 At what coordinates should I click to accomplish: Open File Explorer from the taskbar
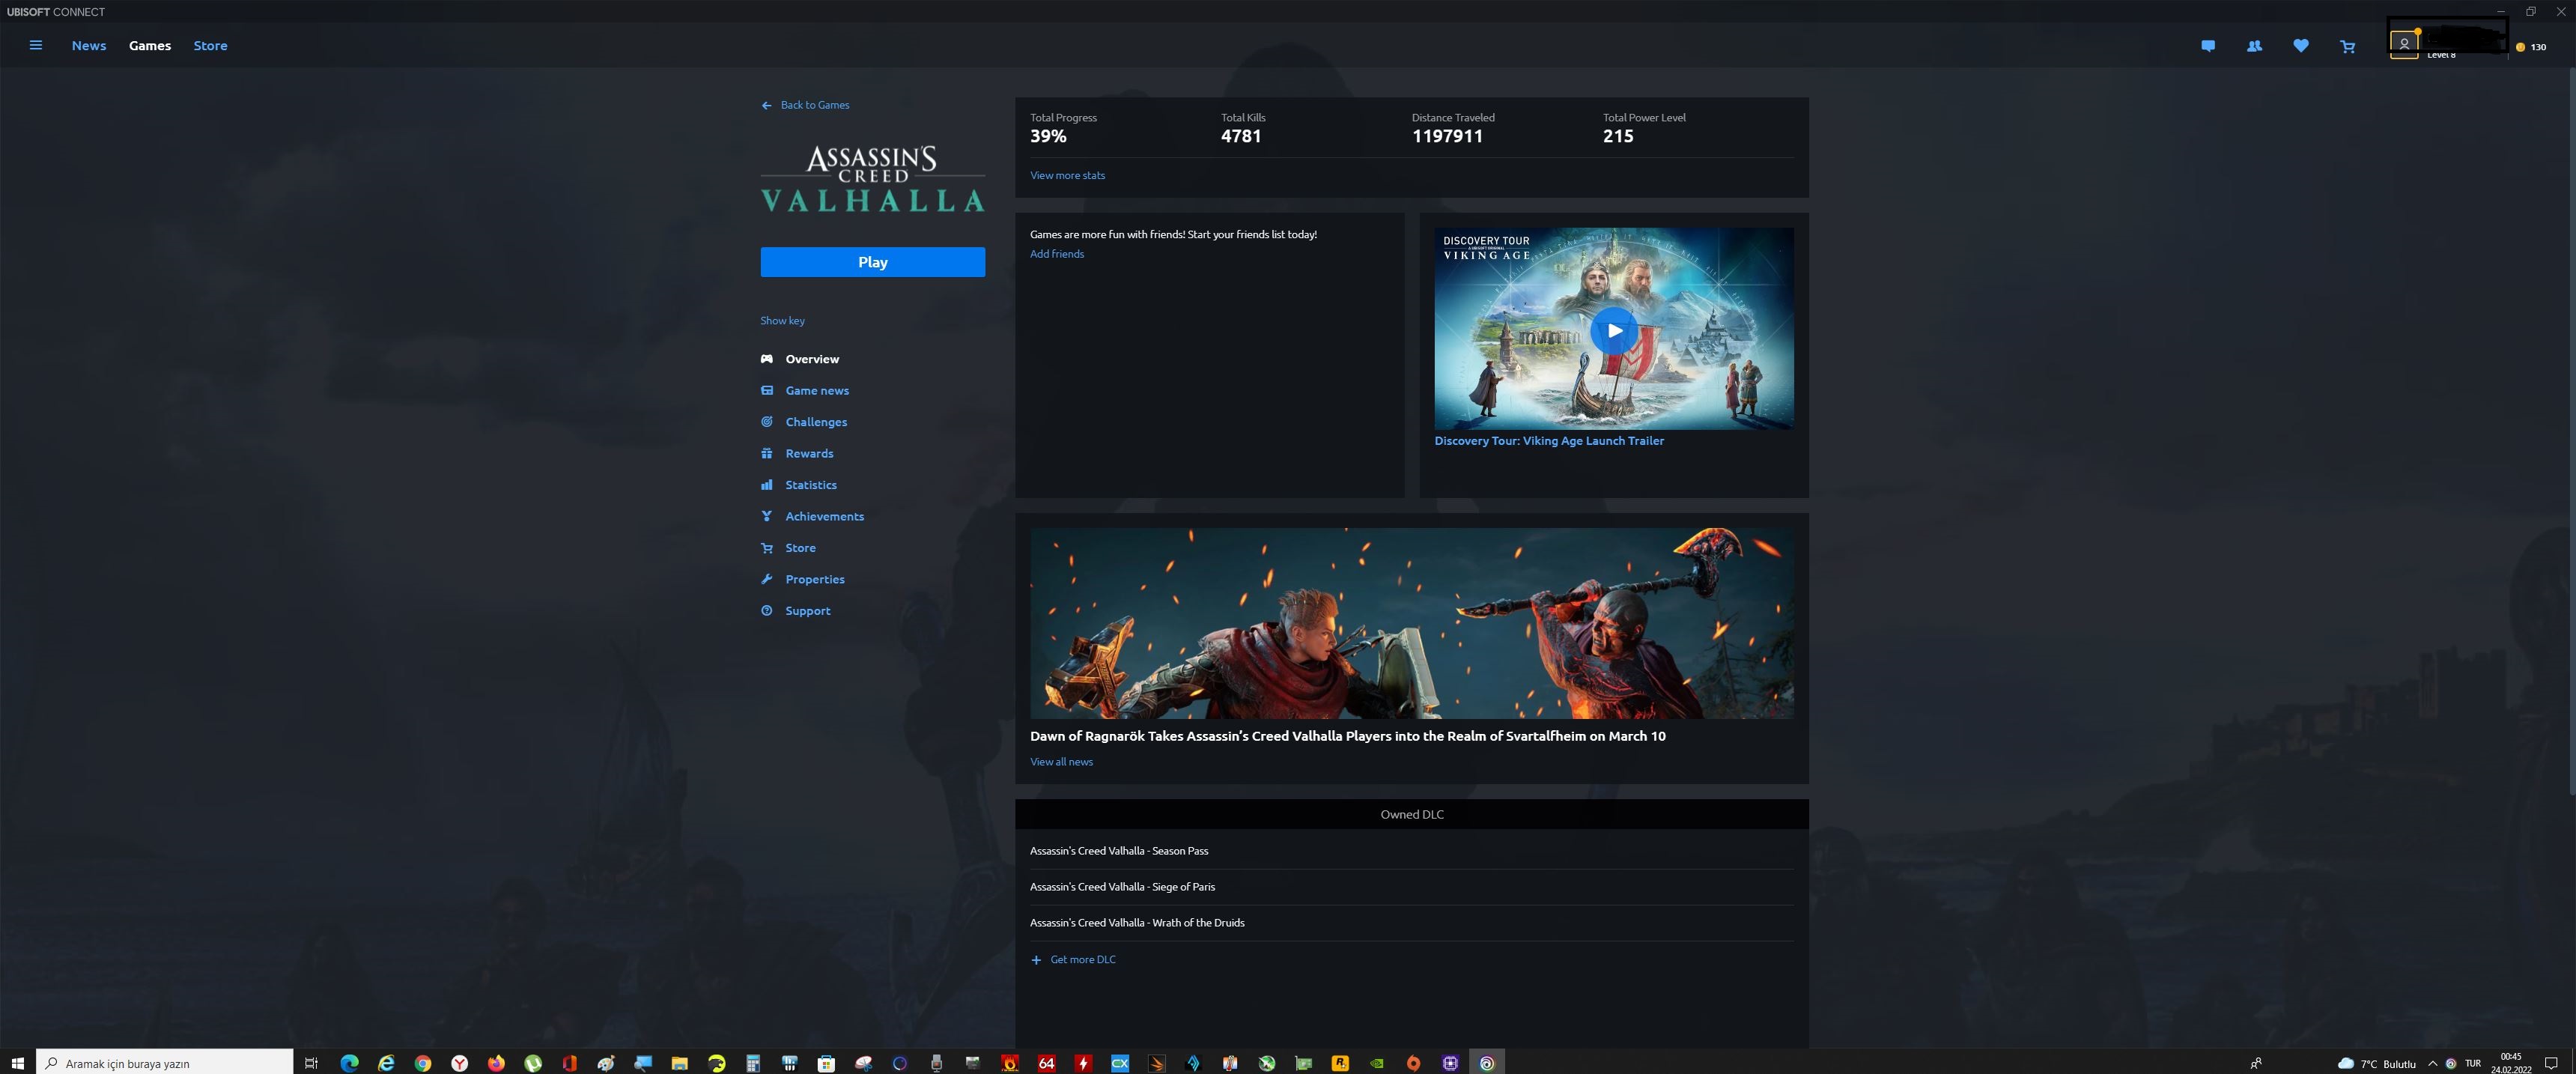tap(679, 1063)
